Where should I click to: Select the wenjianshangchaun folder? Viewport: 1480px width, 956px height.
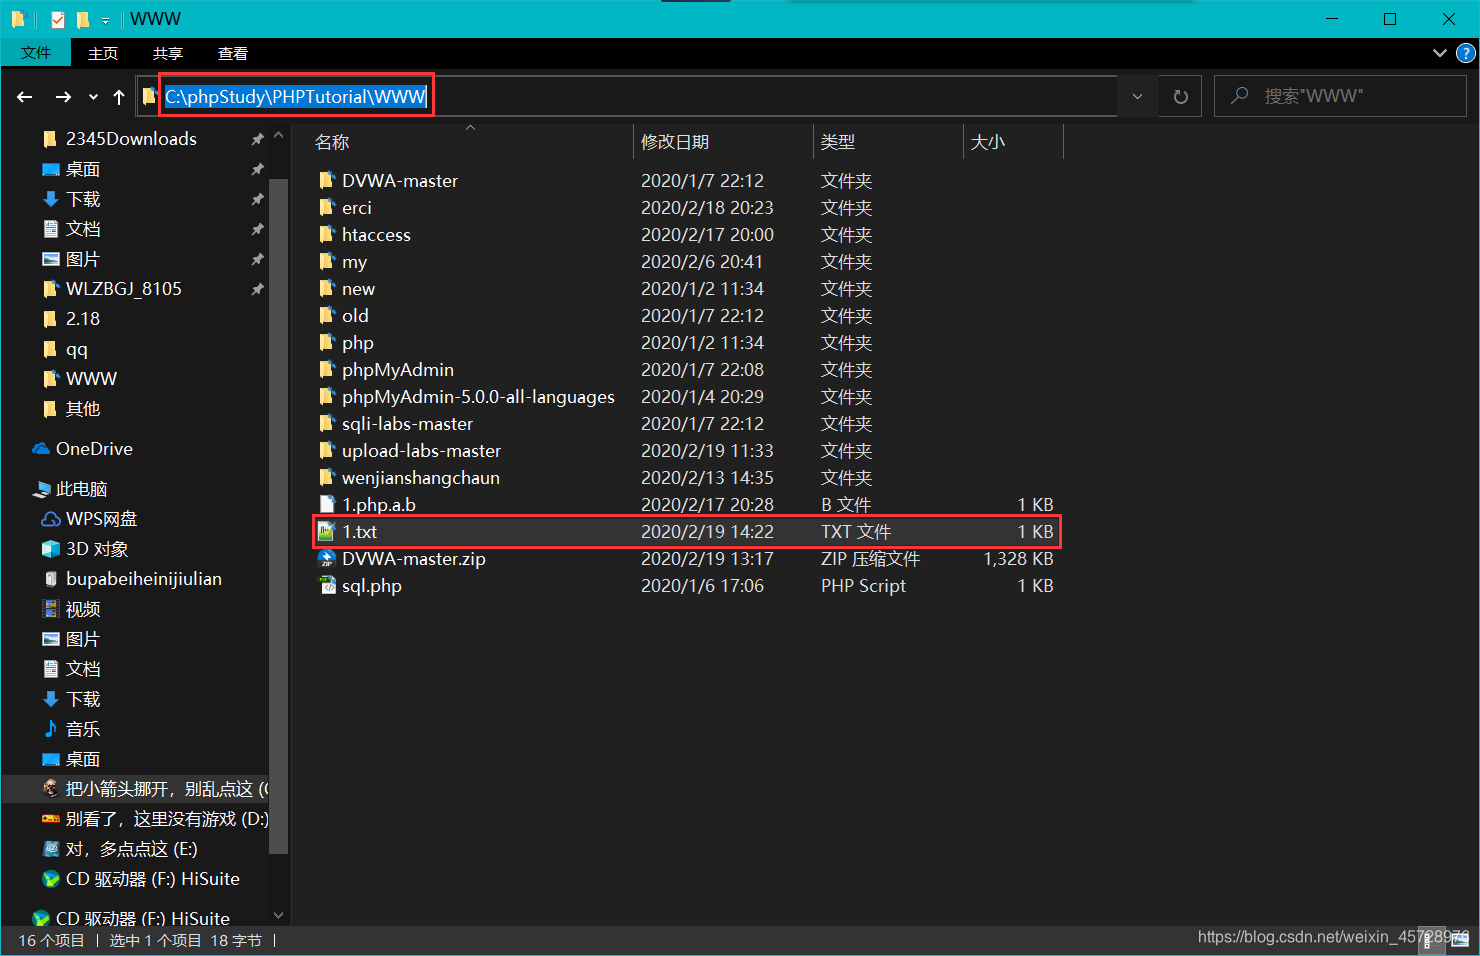pos(420,478)
